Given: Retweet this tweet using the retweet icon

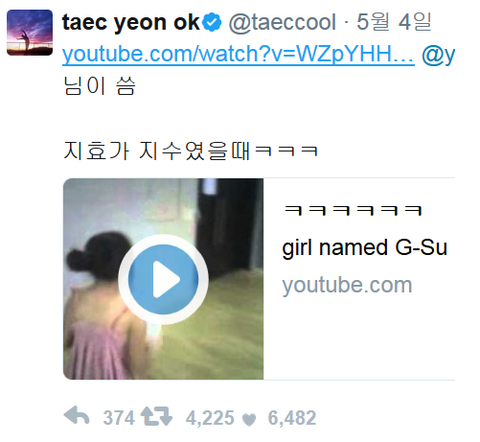Looking at the screenshot, I should coord(156,416).
